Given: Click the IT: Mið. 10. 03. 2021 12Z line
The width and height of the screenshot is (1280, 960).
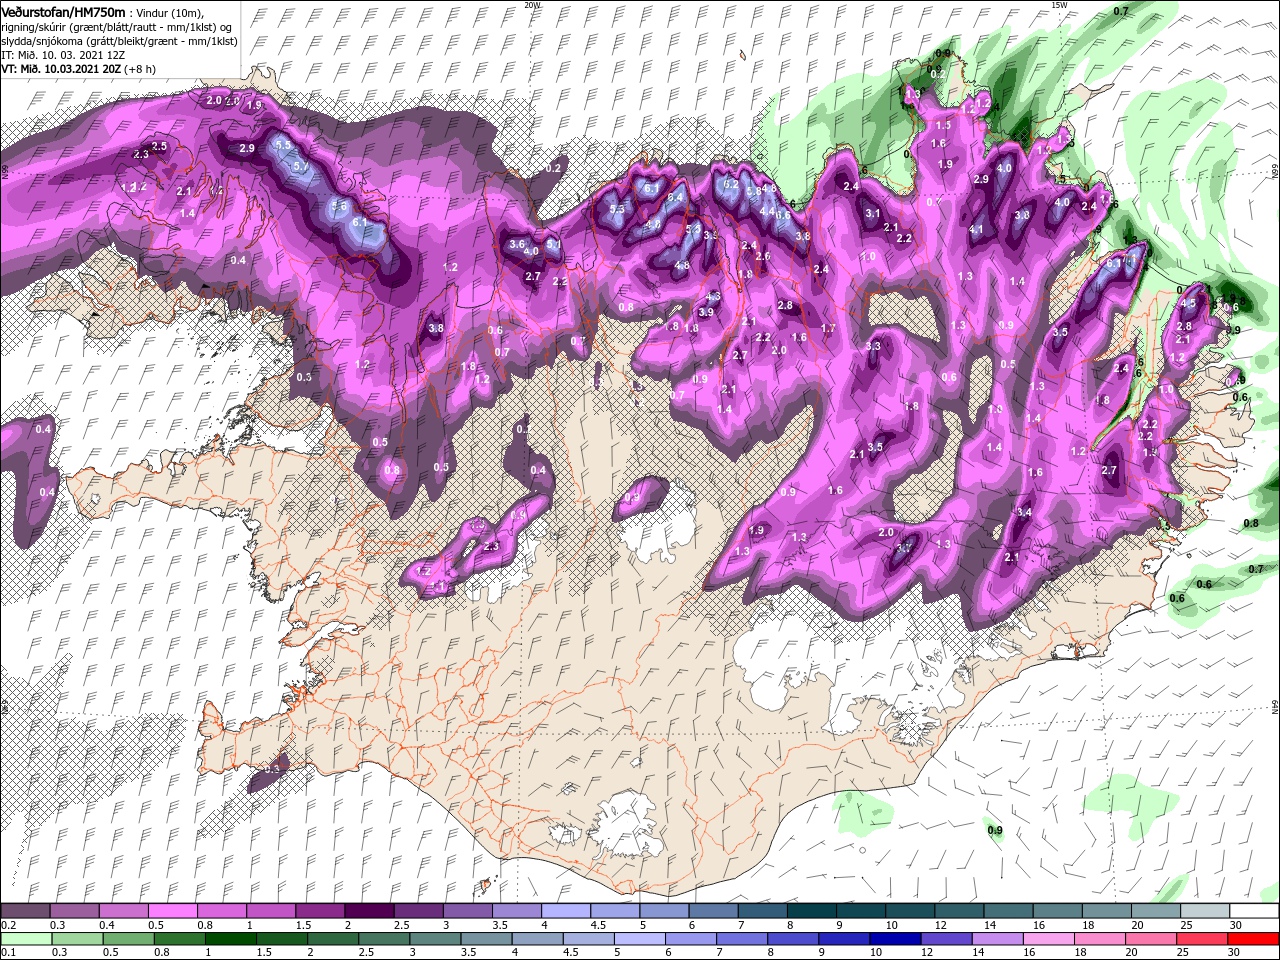Looking at the screenshot, I should [x=63, y=54].
